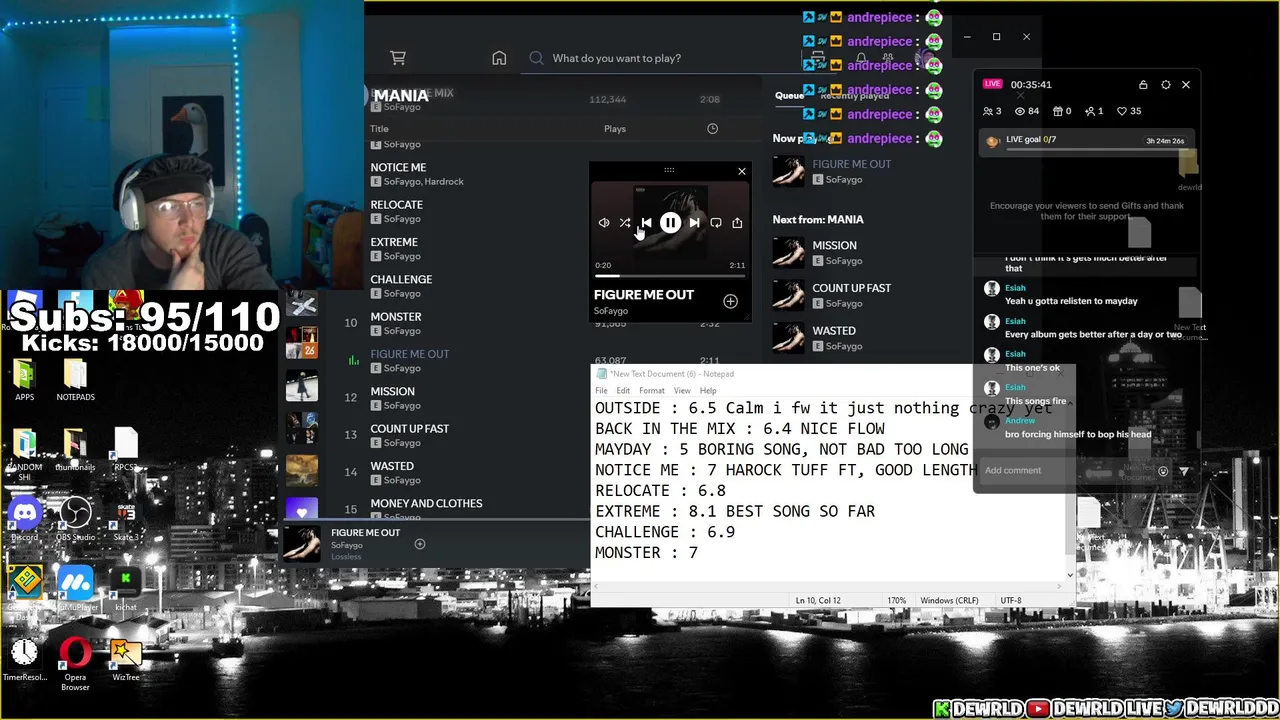
Task: Open the NOTEPADS desktop folder
Action: (75, 381)
